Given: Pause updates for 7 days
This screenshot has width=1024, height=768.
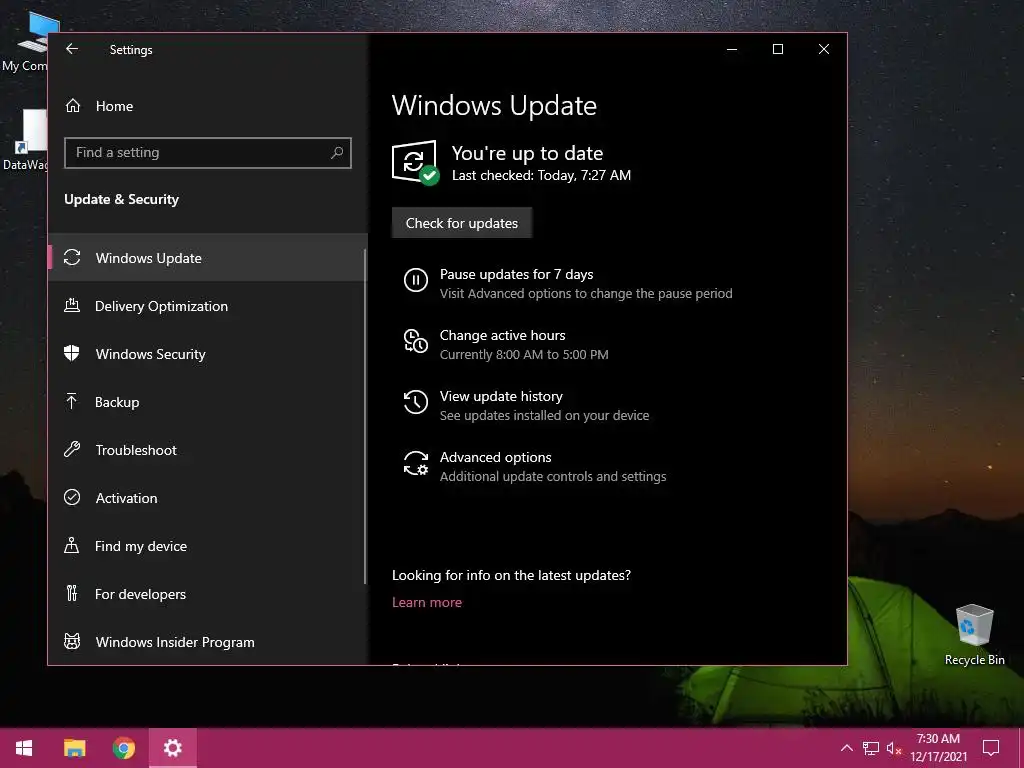Looking at the screenshot, I should 568,283.
